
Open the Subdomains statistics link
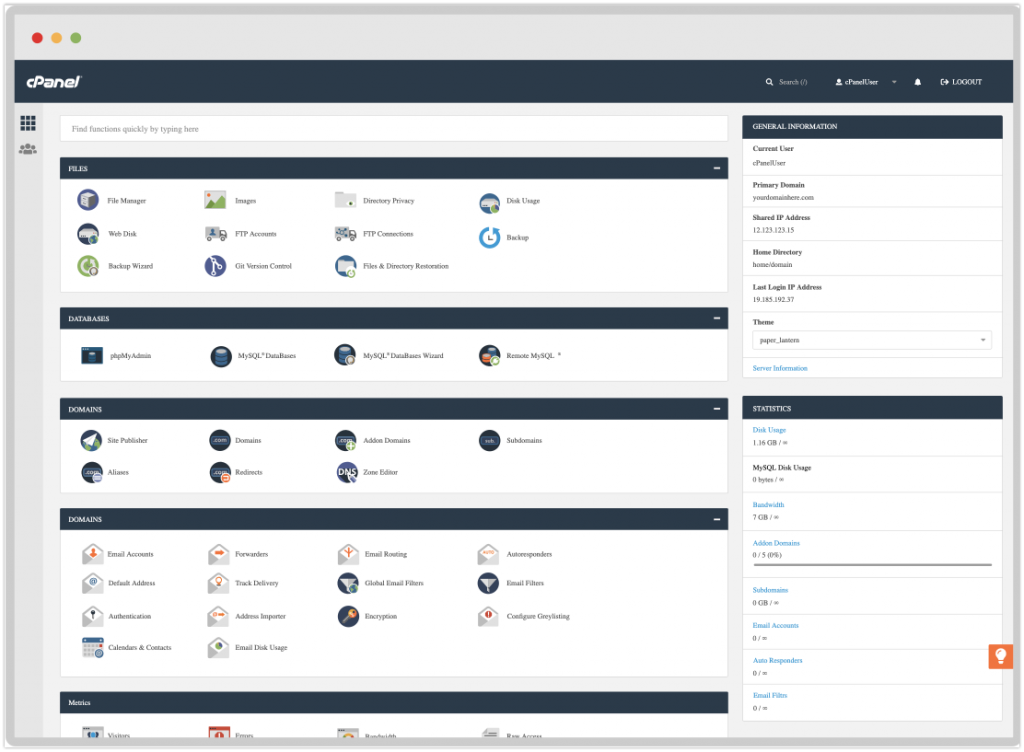[770, 590]
